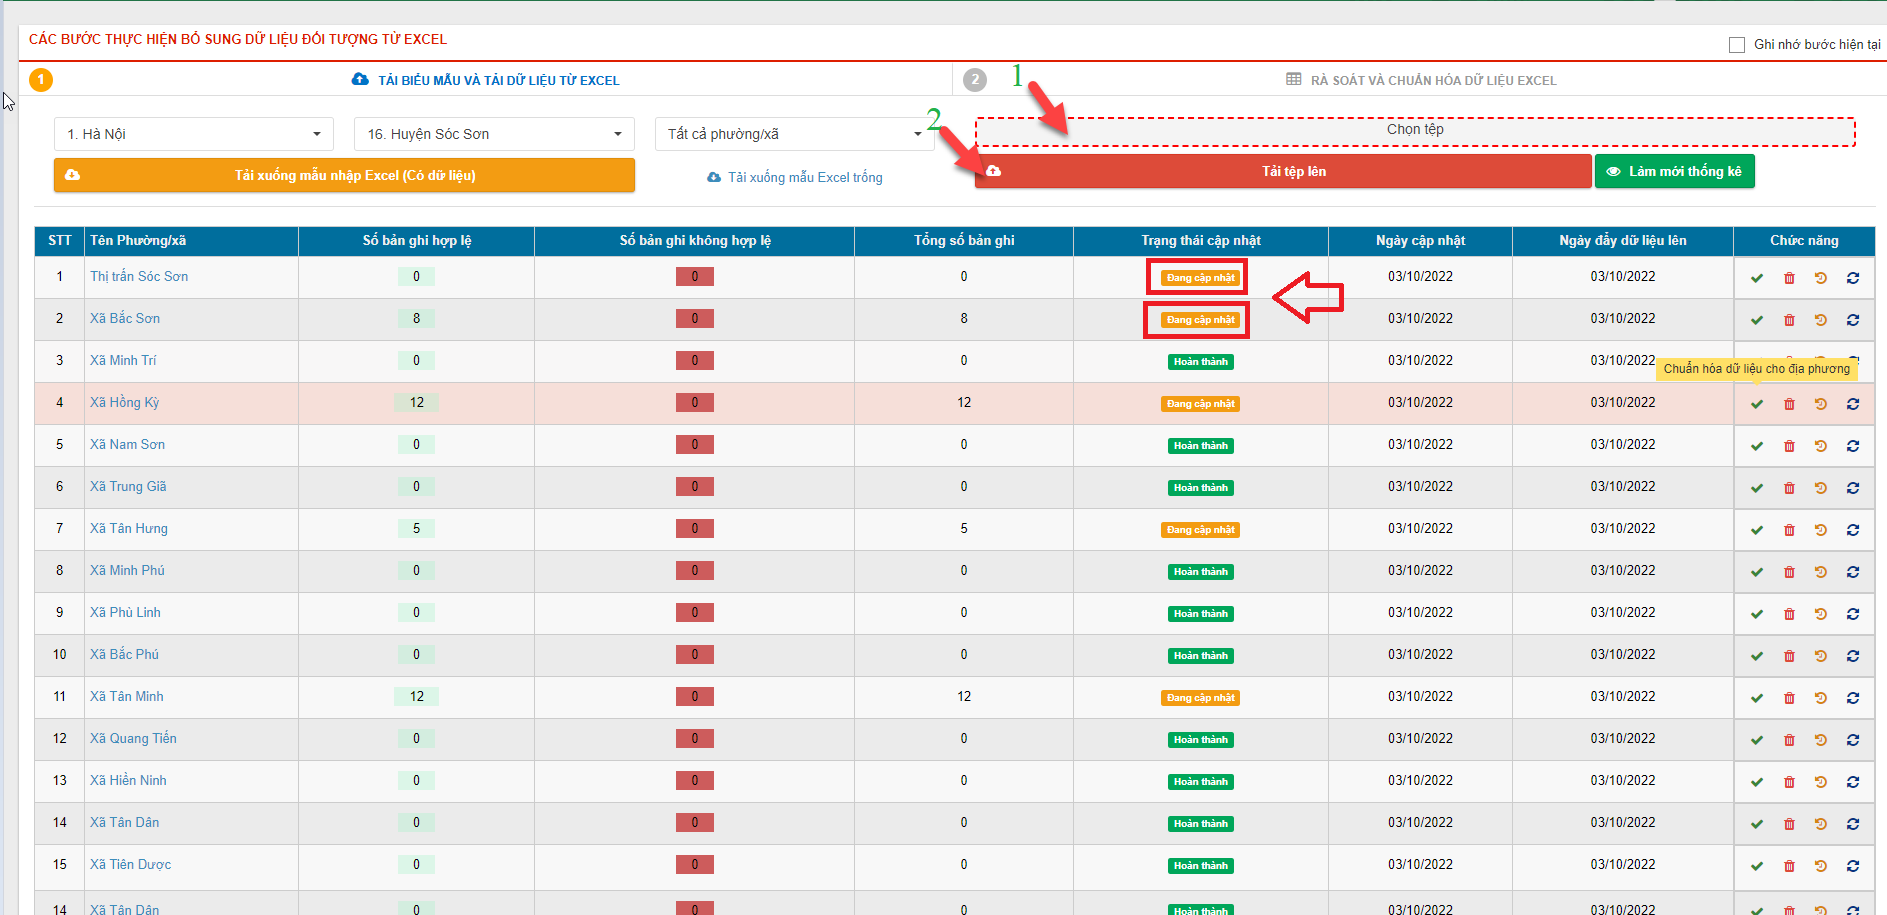This screenshot has width=1887, height=915.
Task: Click orange 'Tải xuống mẫu nhập Excel (Có dữ liệu)' button
Action: (344, 175)
